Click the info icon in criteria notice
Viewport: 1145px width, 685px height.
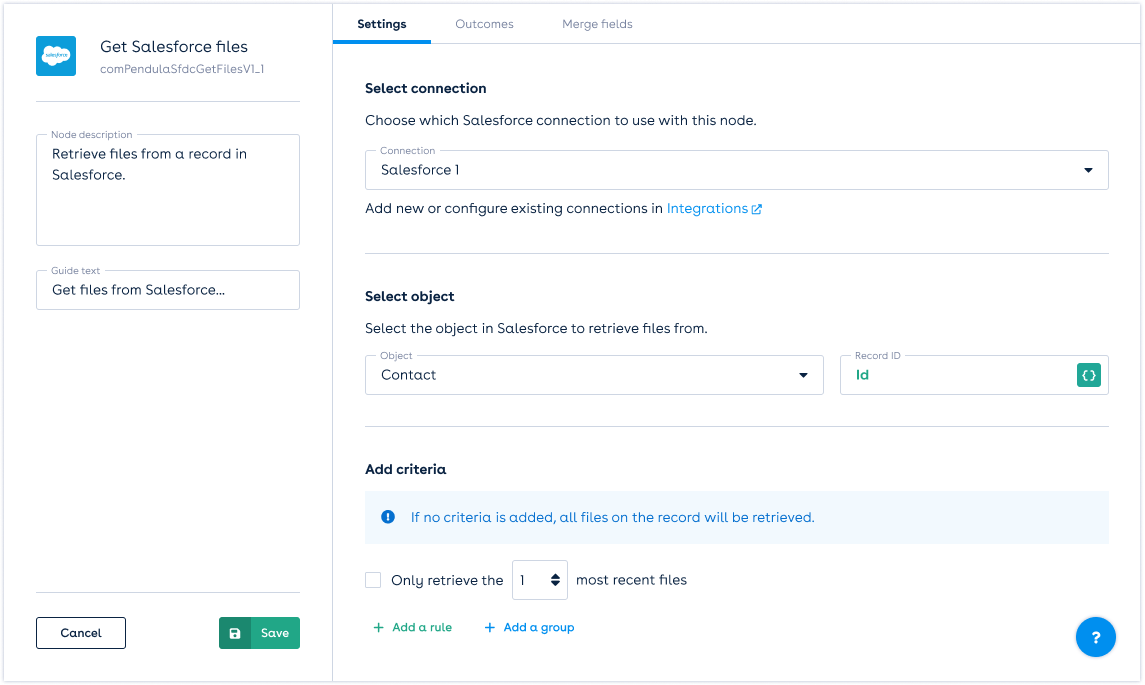(388, 517)
